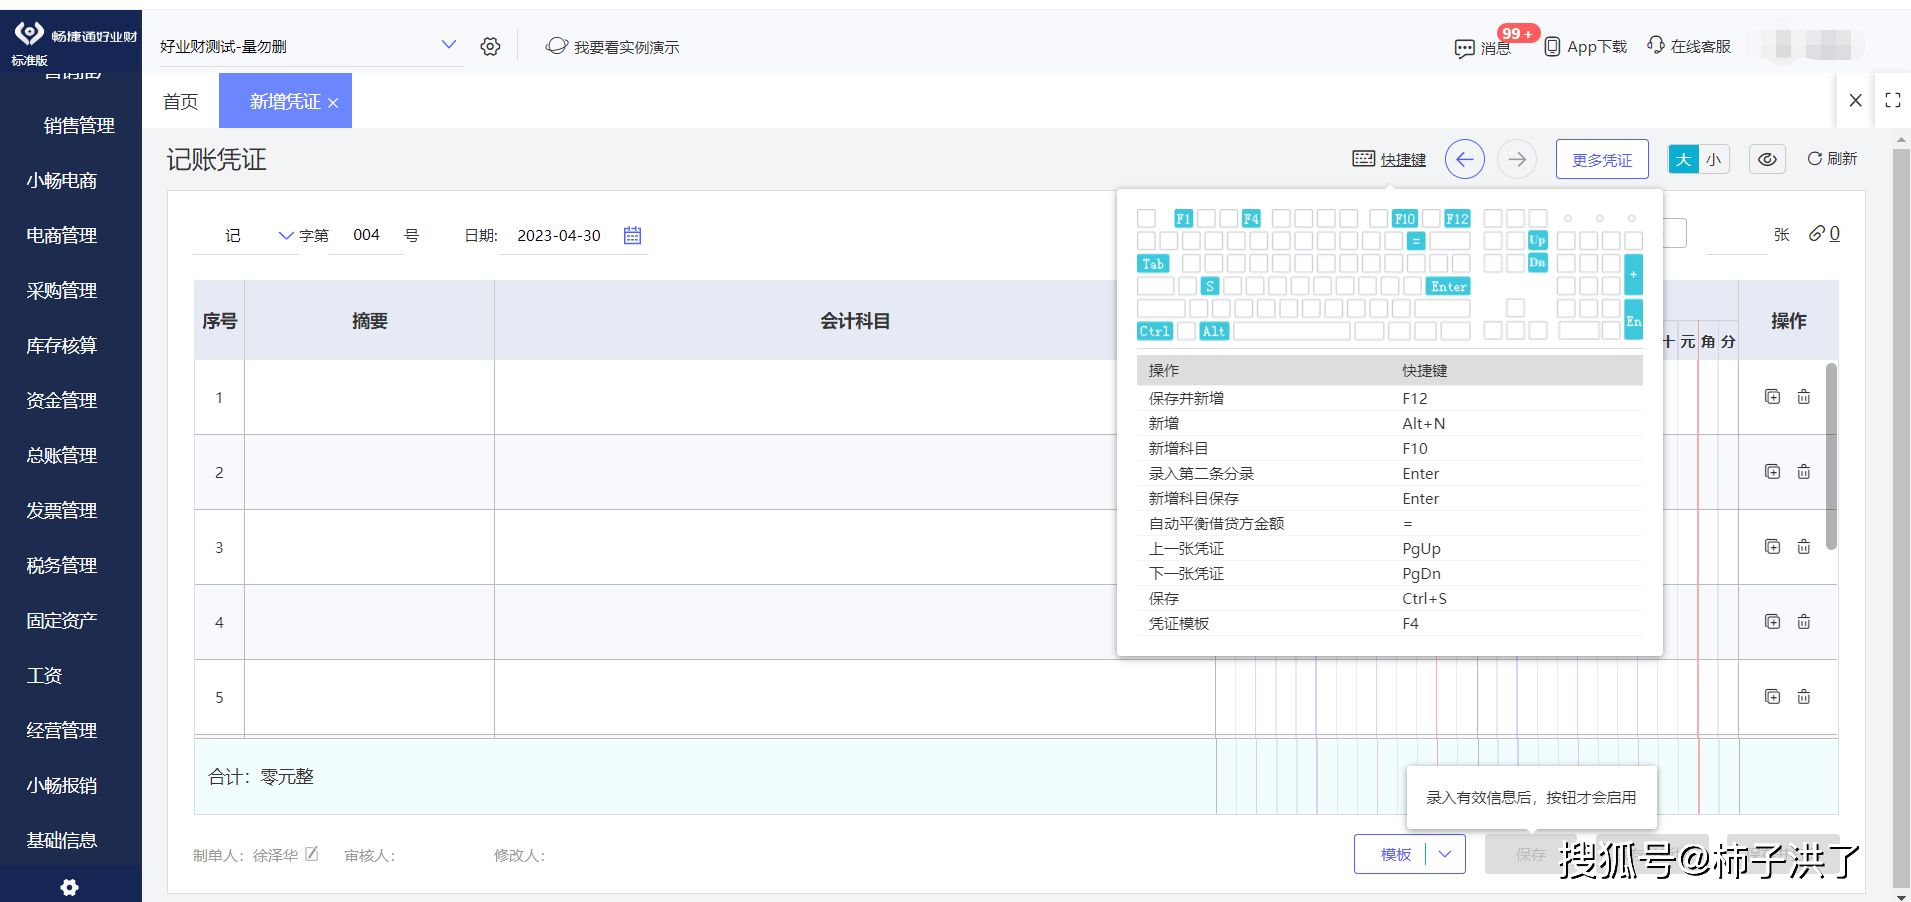
Task: Switch font size to 小
Action: [x=1714, y=159]
